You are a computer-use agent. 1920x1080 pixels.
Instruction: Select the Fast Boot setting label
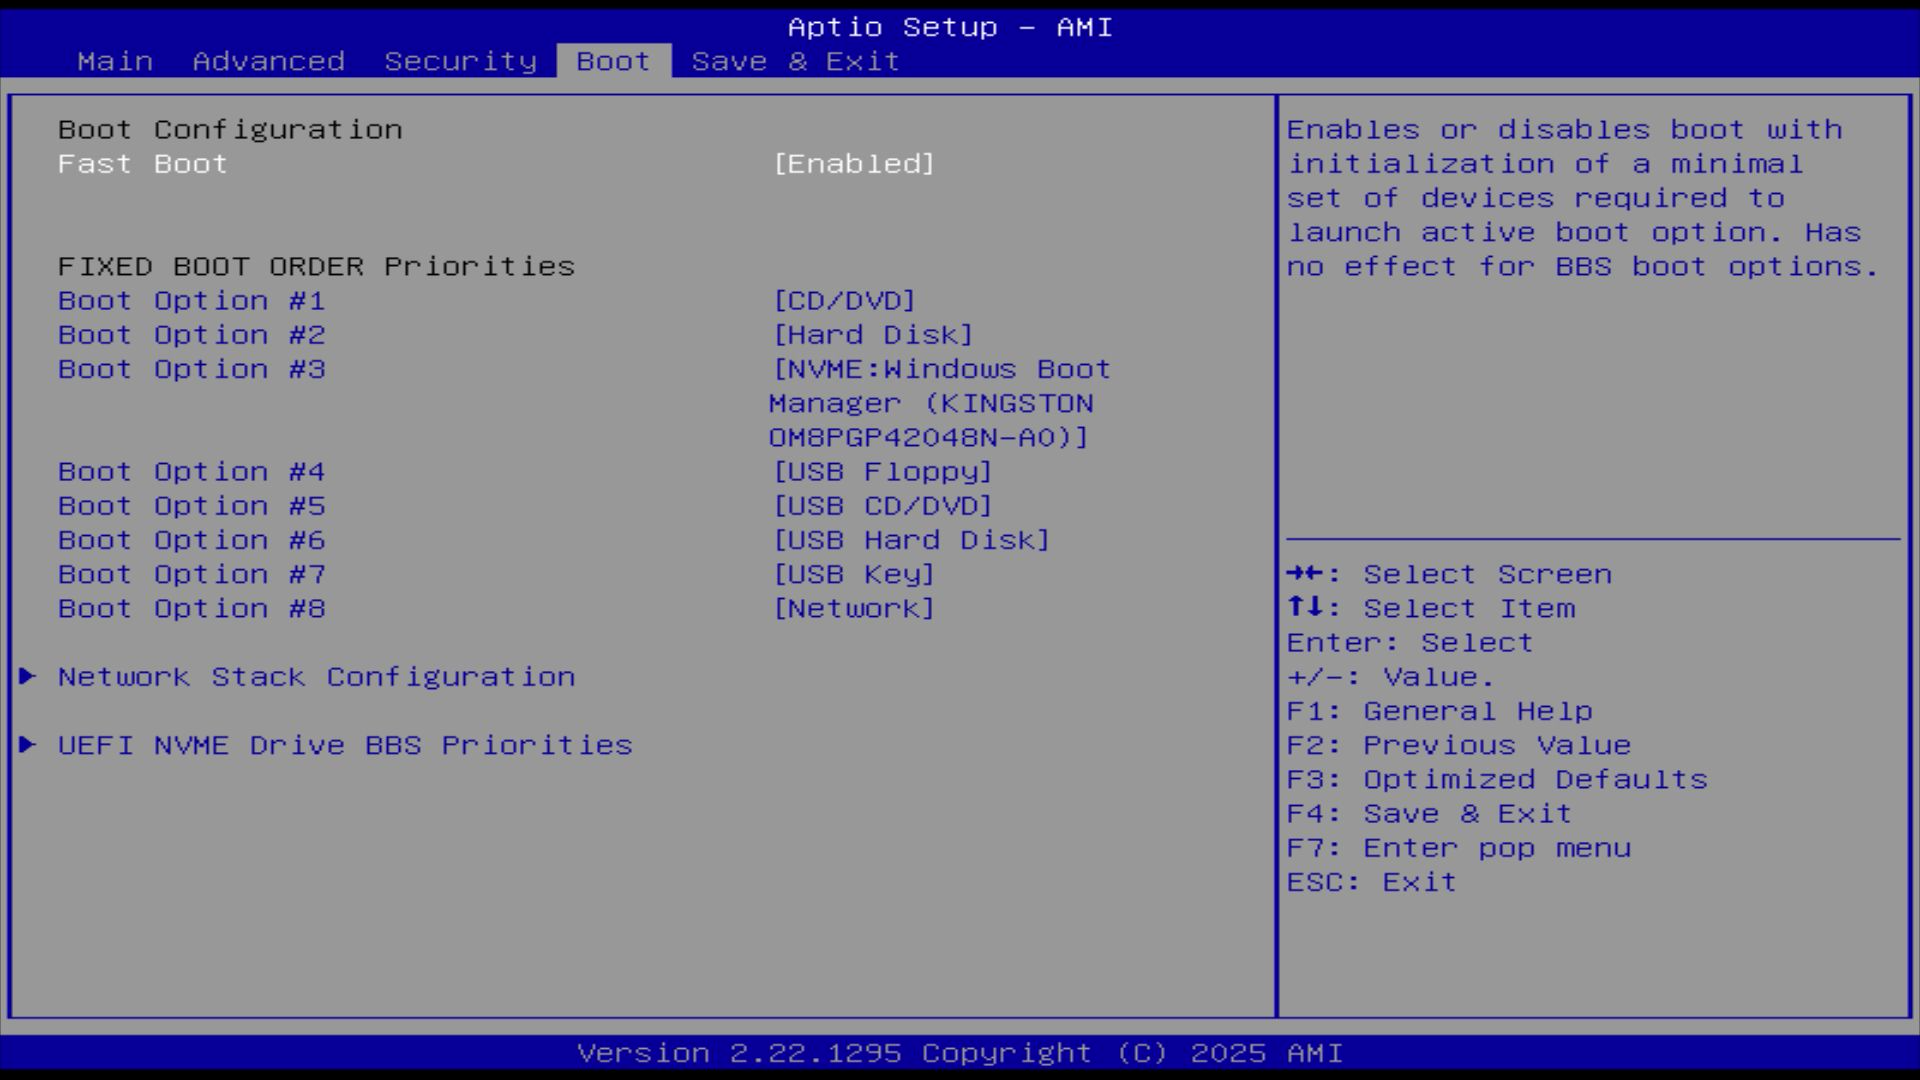(142, 164)
